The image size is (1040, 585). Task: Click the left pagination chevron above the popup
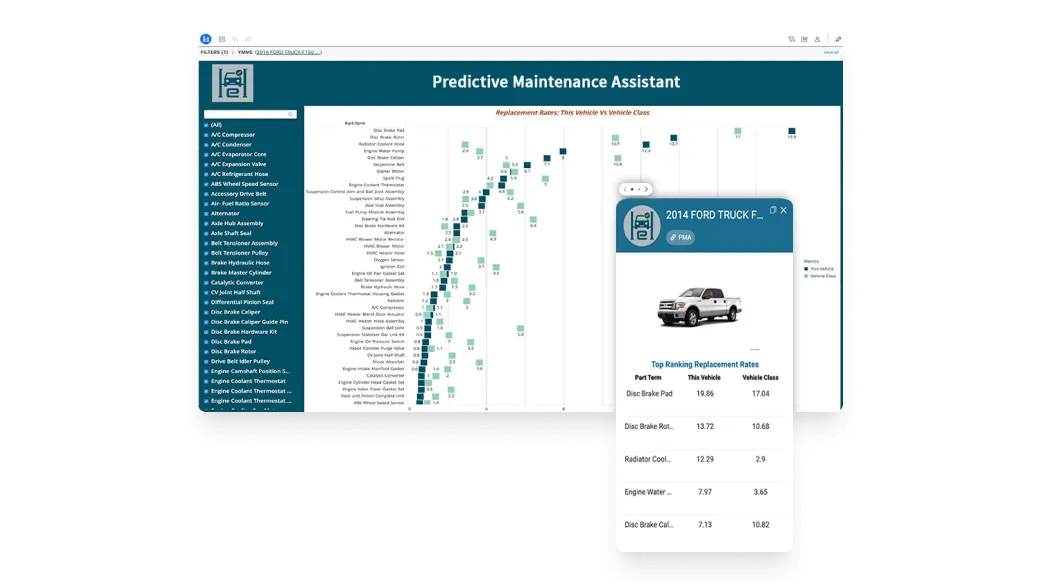coord(625,189)
